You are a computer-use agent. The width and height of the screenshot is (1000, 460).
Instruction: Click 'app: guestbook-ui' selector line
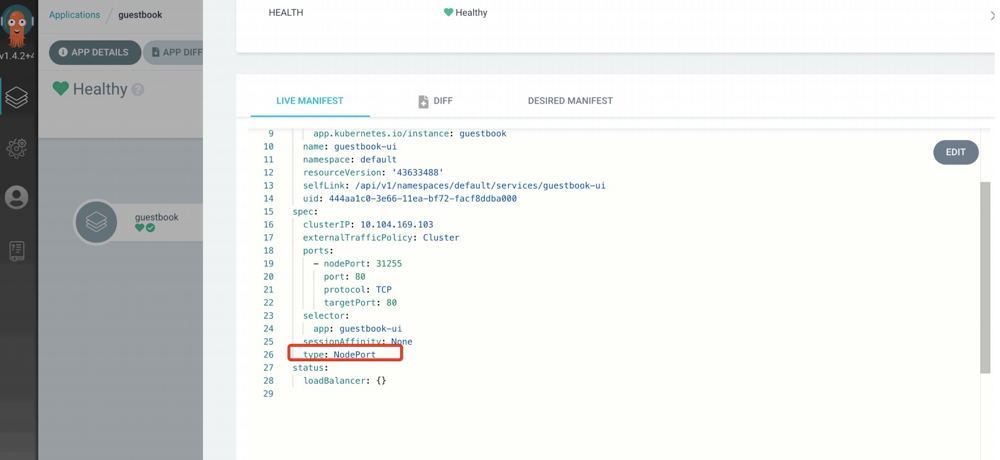coord(357,329)
